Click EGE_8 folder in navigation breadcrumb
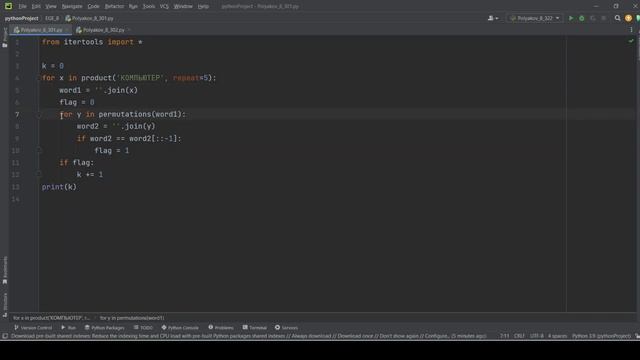The height and width of the screenshot is (360, 640). (x=52, y=18)
